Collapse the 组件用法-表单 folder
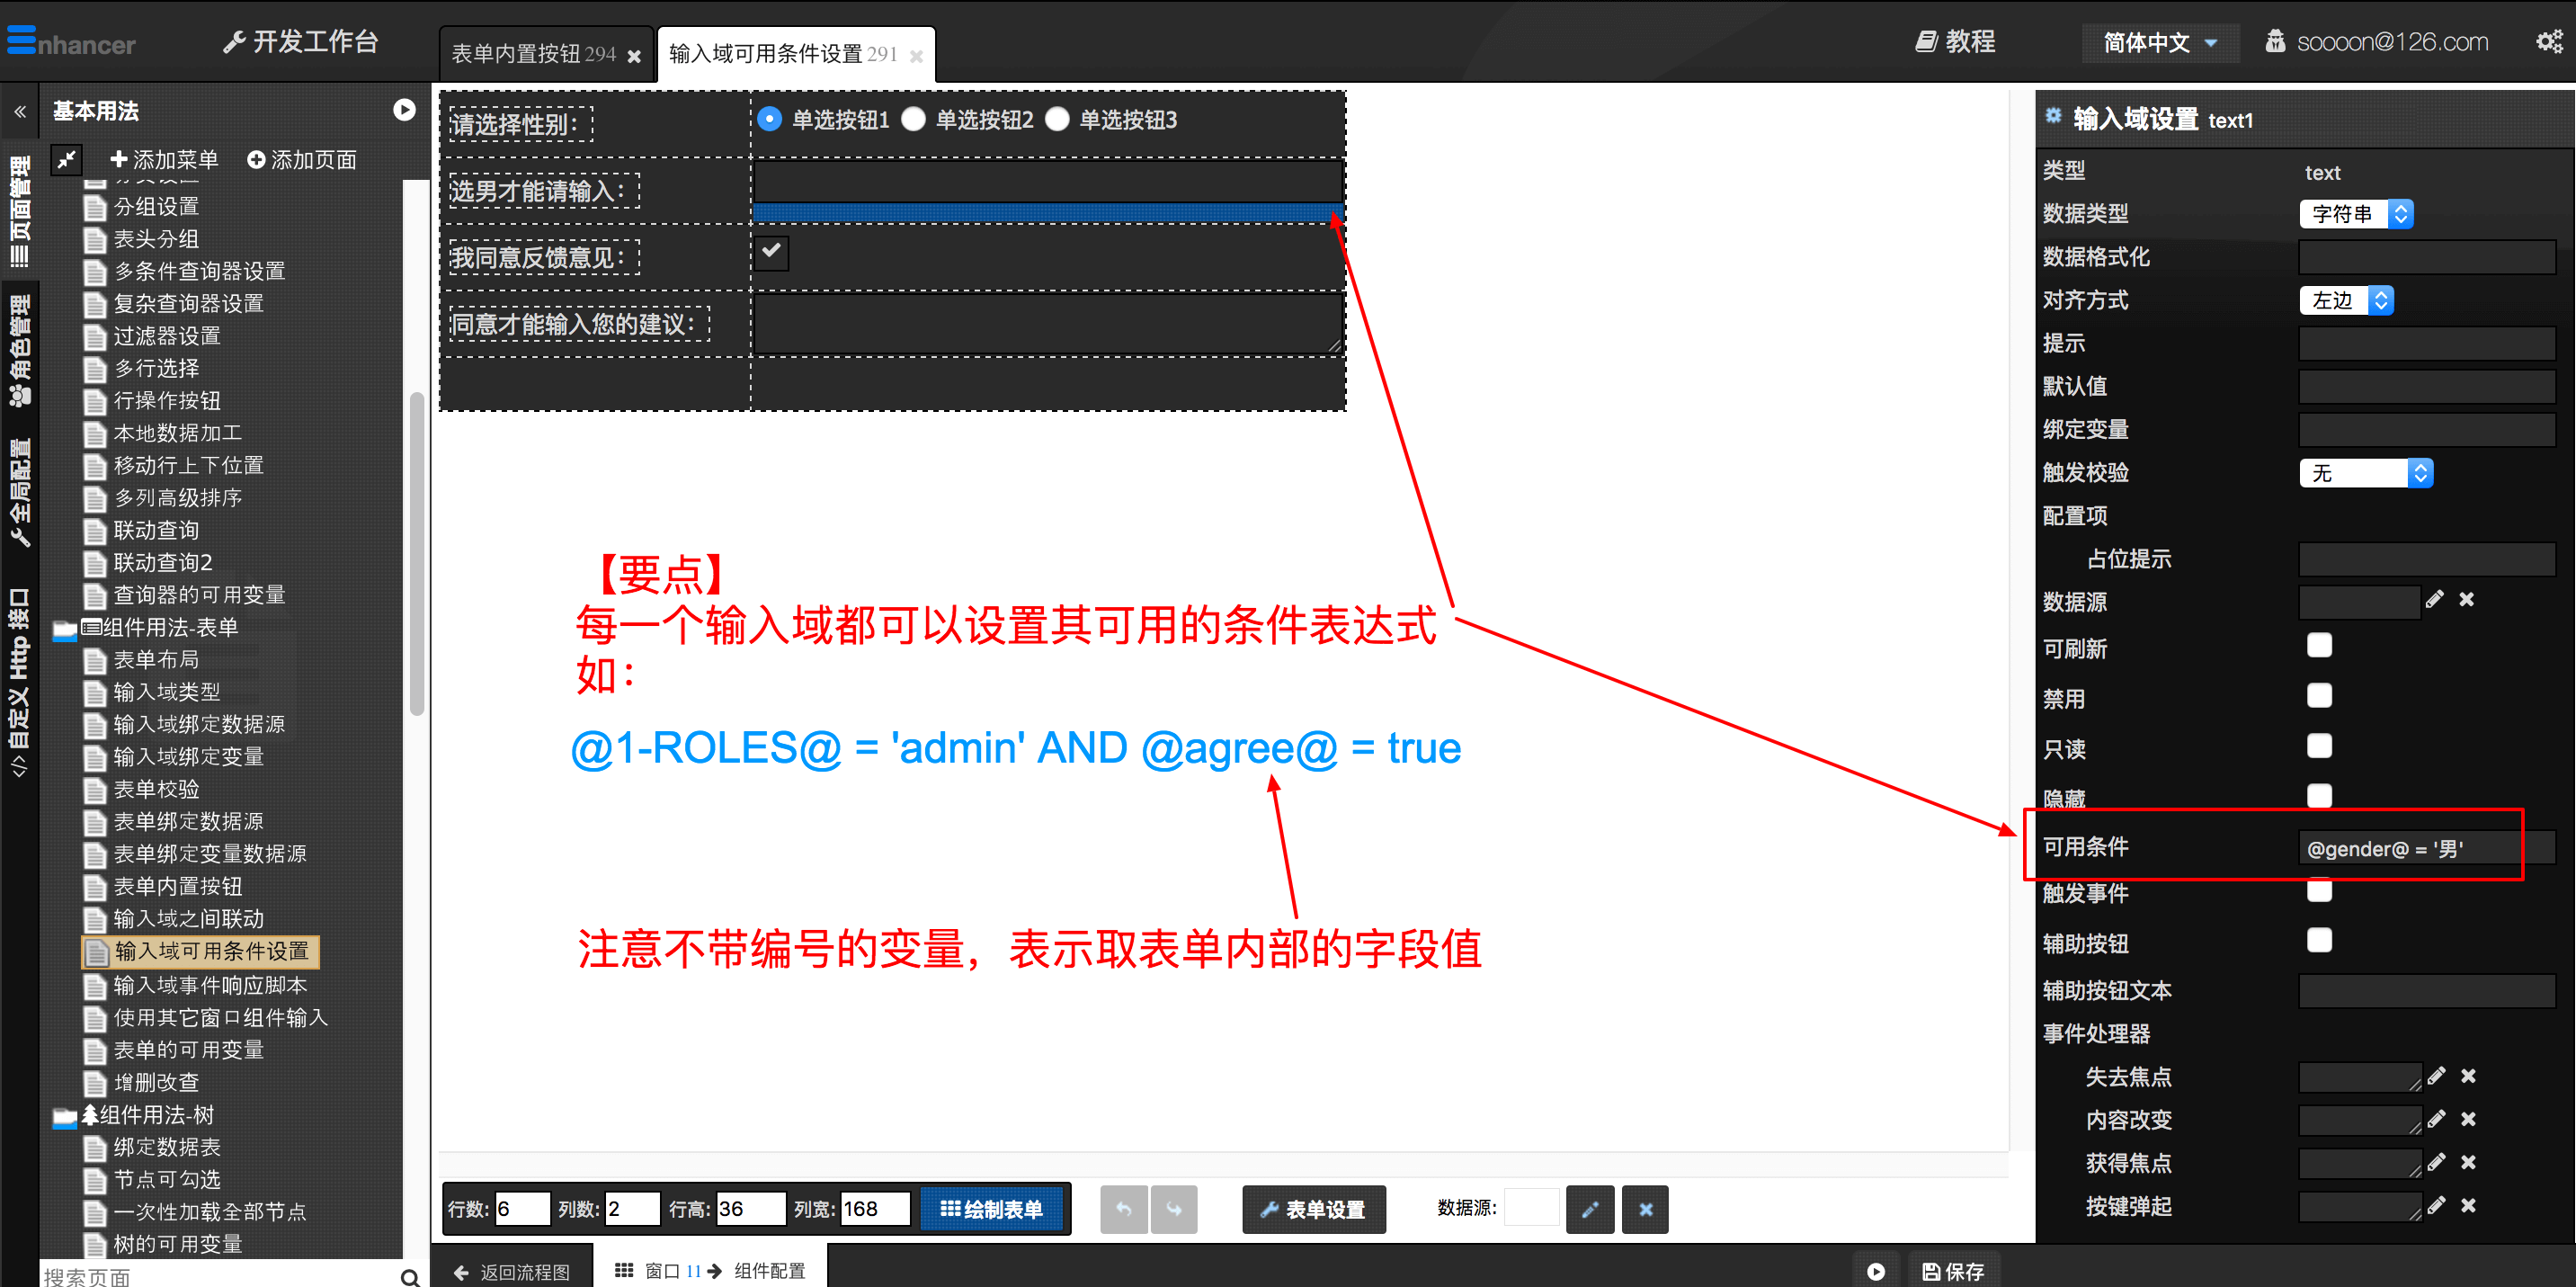Screen dimensions: 2576x1287 point(66,629)
